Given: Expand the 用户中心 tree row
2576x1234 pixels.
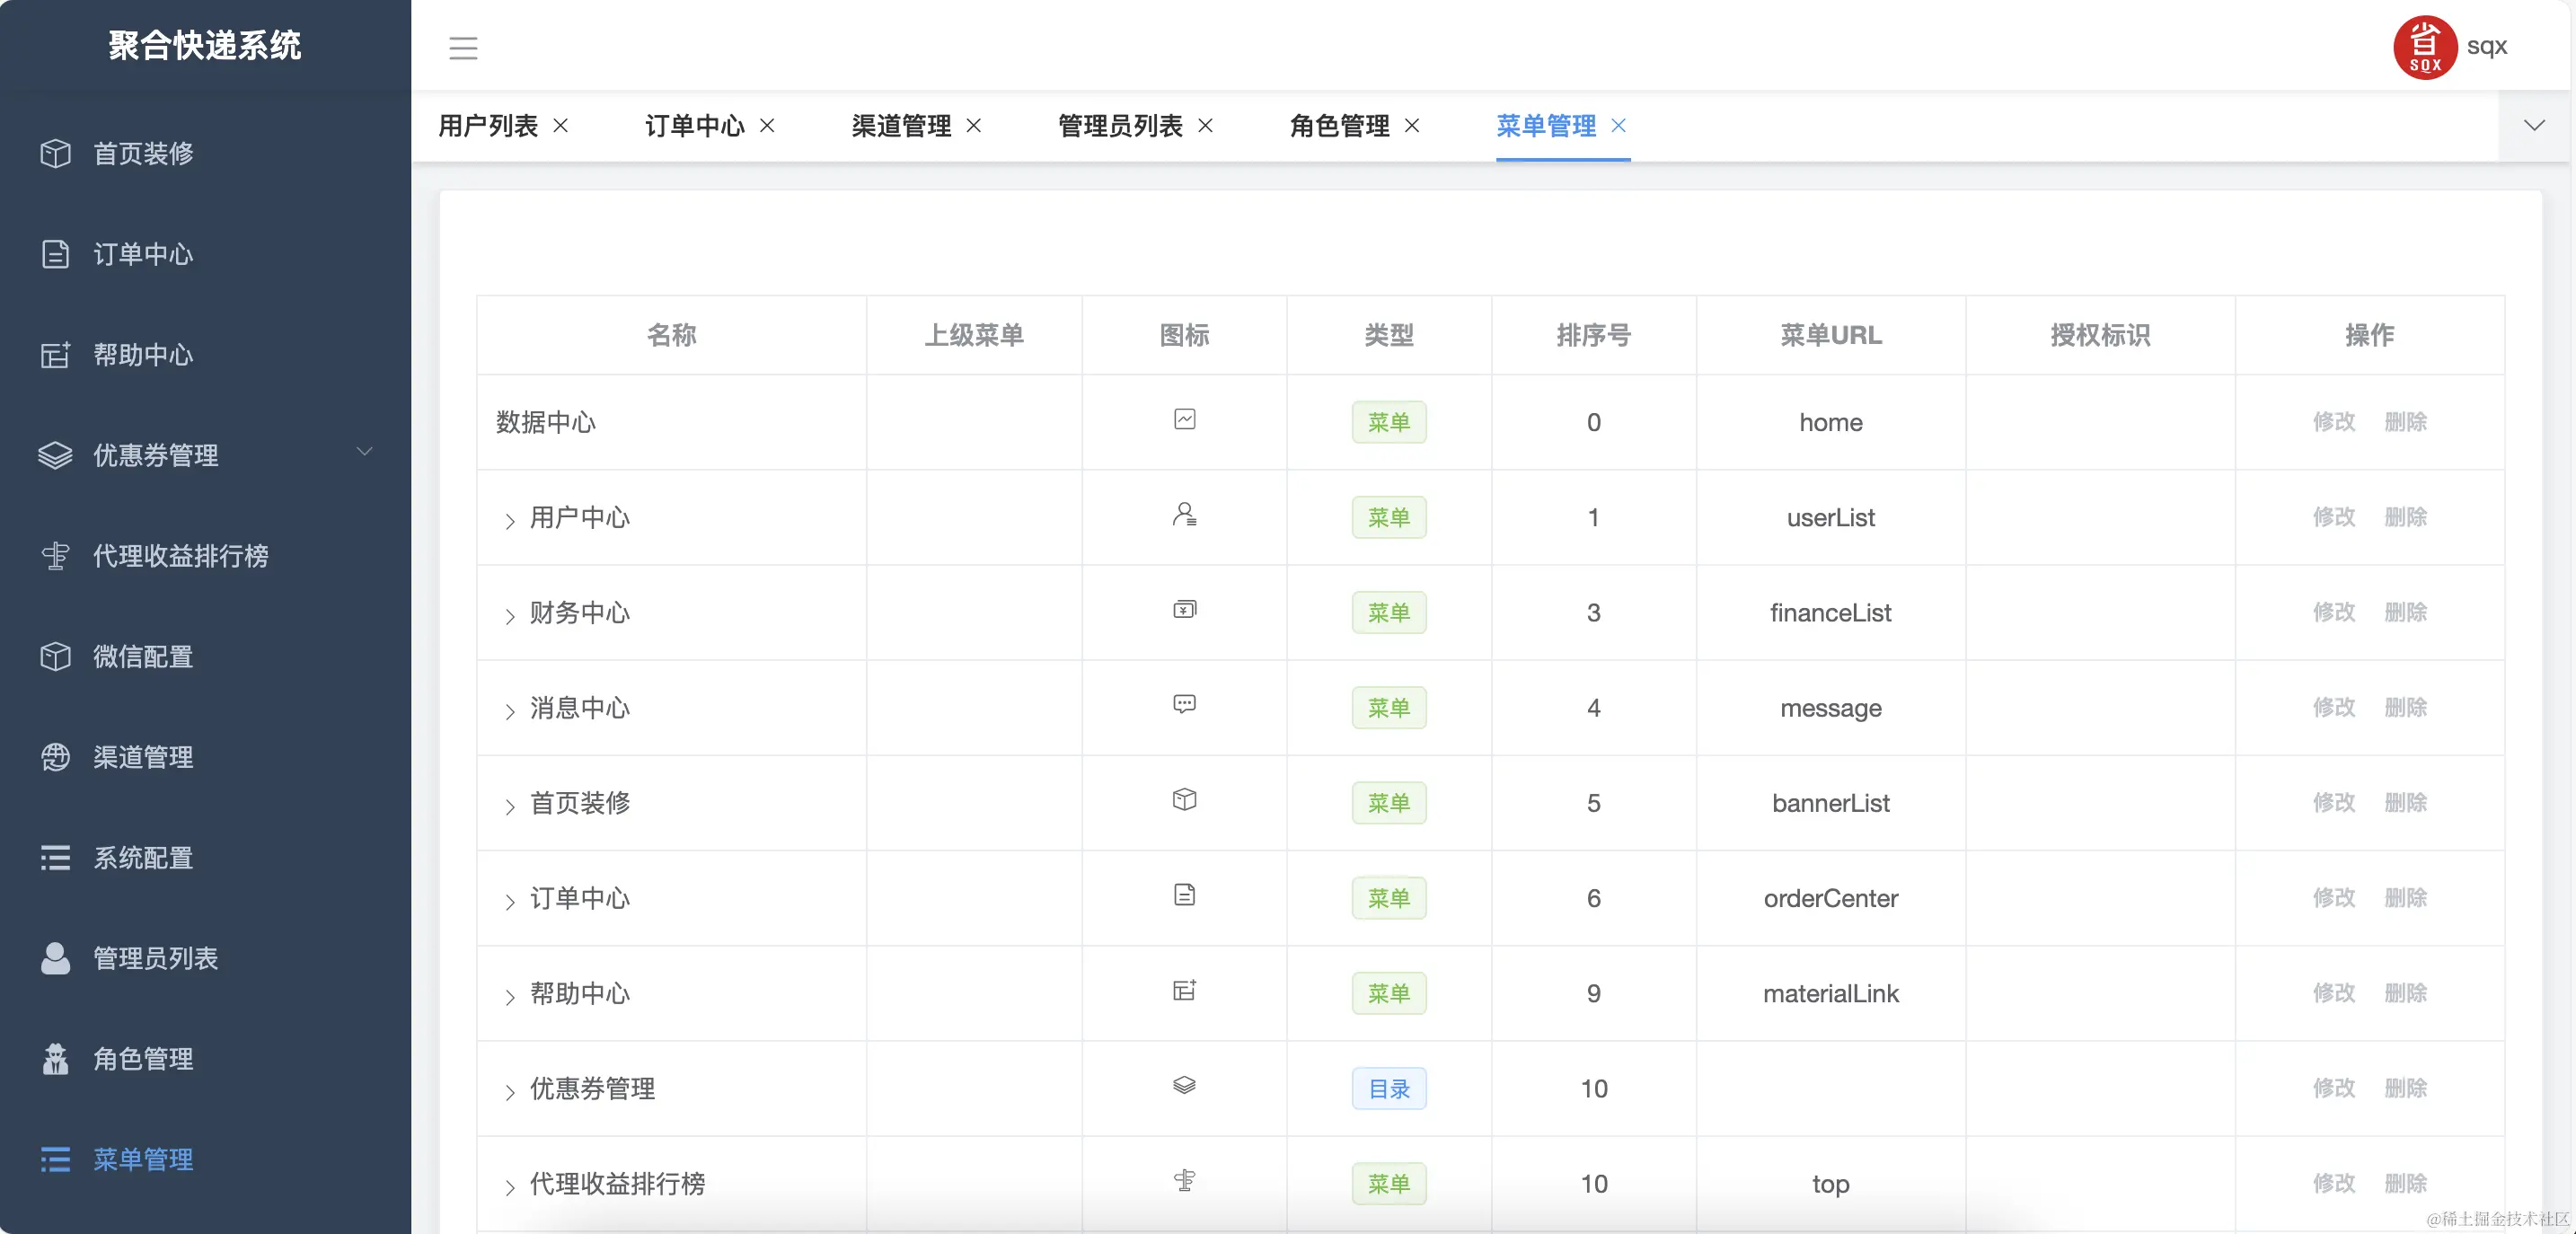Looking at the screenshot, I should (509, 520).
